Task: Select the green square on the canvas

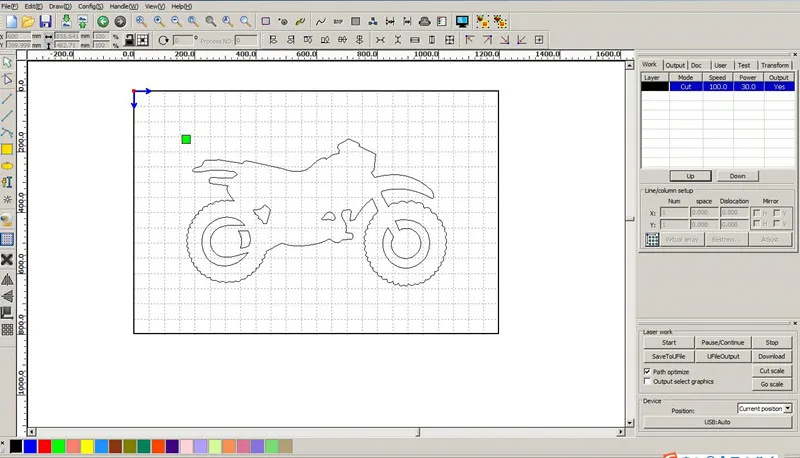Action: (186, 139)
